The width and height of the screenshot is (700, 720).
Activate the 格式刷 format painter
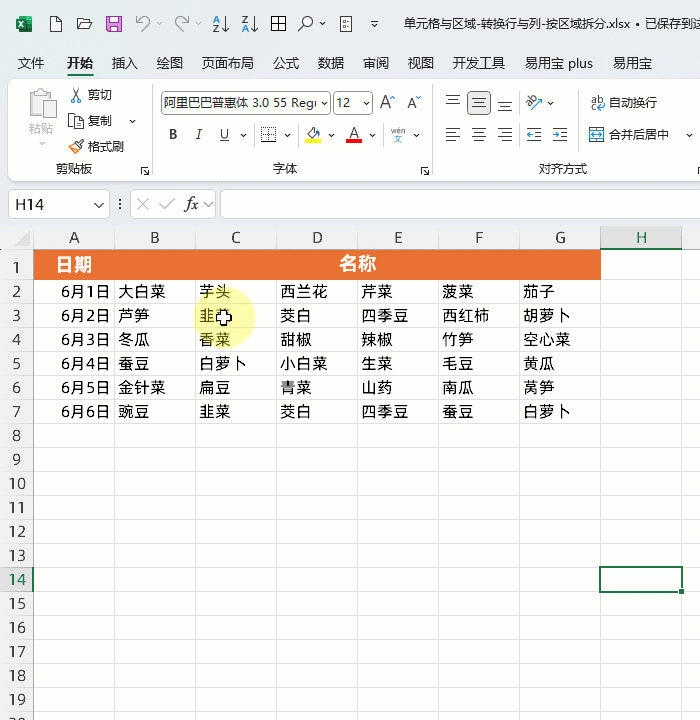click(x=96, y=146)
